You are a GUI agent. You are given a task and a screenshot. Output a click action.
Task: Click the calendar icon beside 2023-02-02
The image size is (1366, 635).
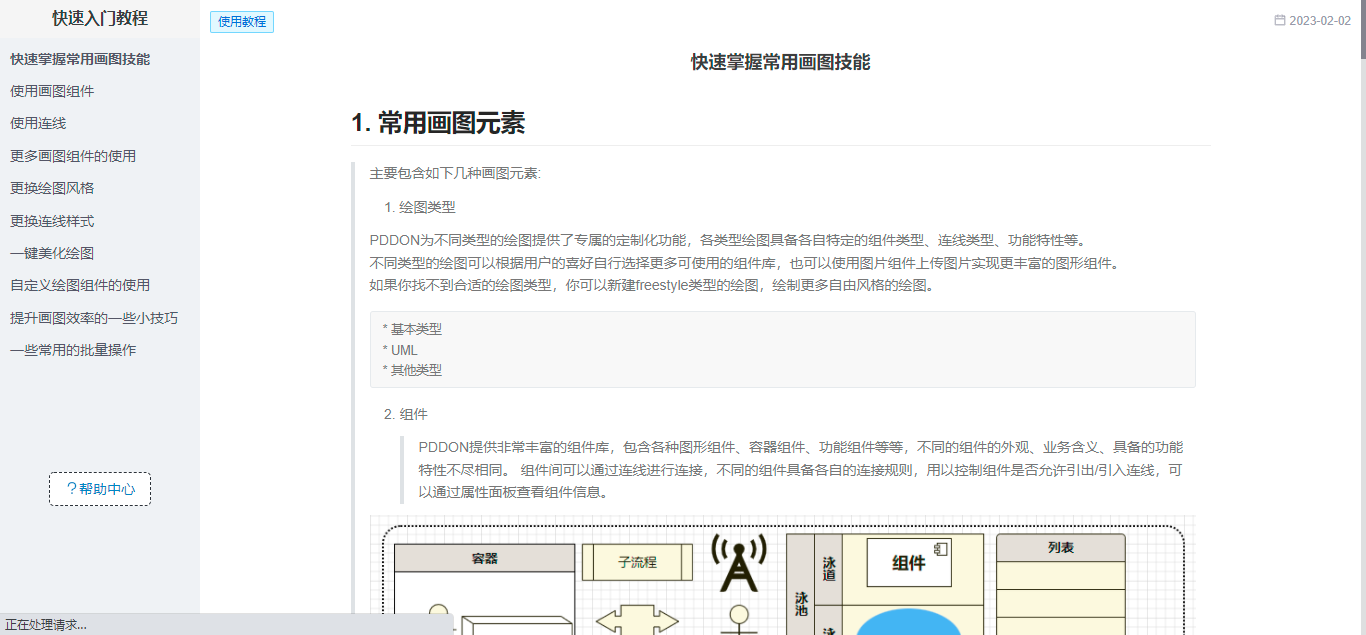pos(1279,20)
